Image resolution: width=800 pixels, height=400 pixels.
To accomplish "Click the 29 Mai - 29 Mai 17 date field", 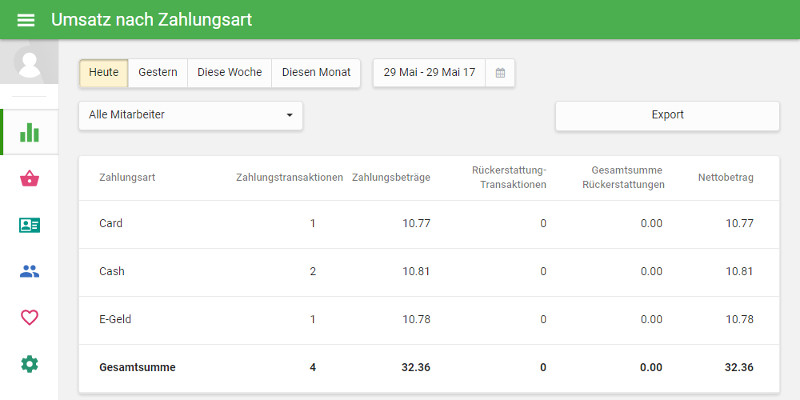I will (429, 73).
